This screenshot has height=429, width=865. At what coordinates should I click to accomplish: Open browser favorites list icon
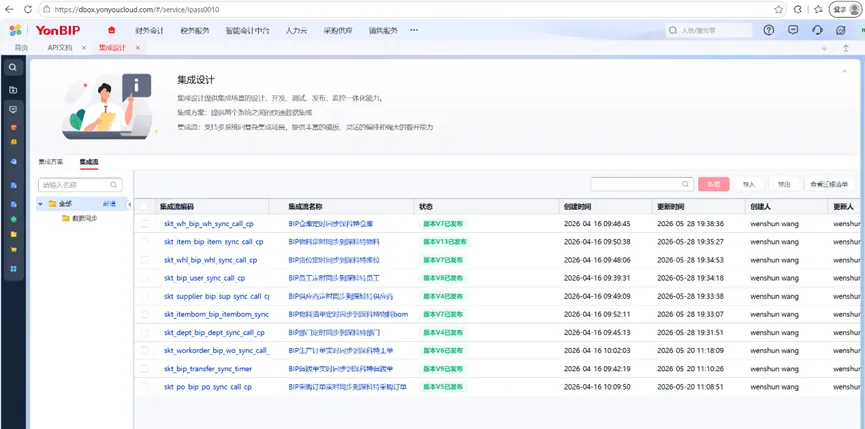point(818,9)
